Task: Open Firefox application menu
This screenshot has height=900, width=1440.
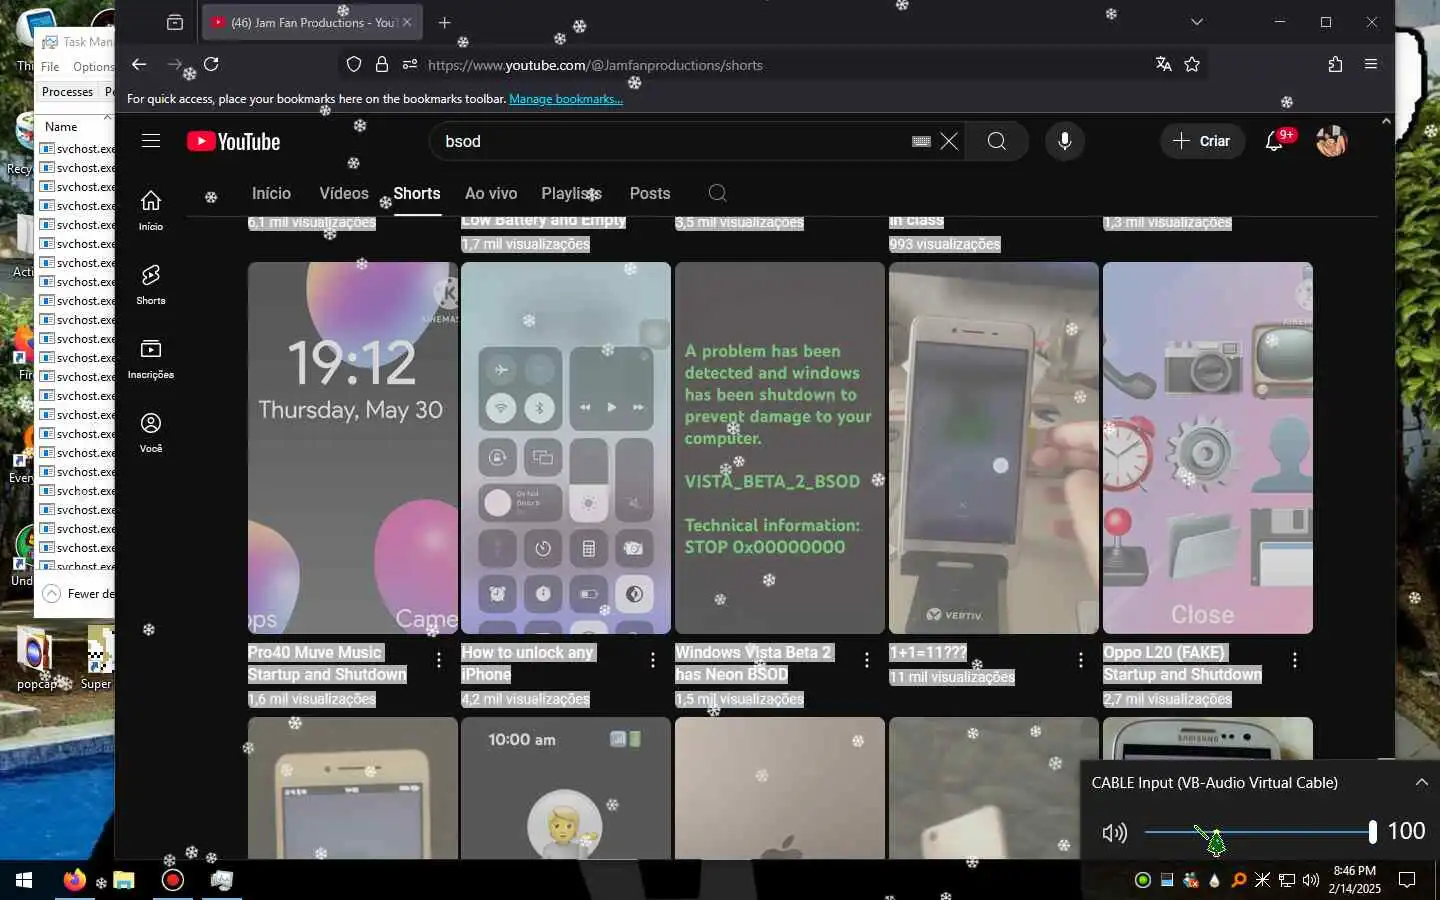Action: (x=1371, y=64)
